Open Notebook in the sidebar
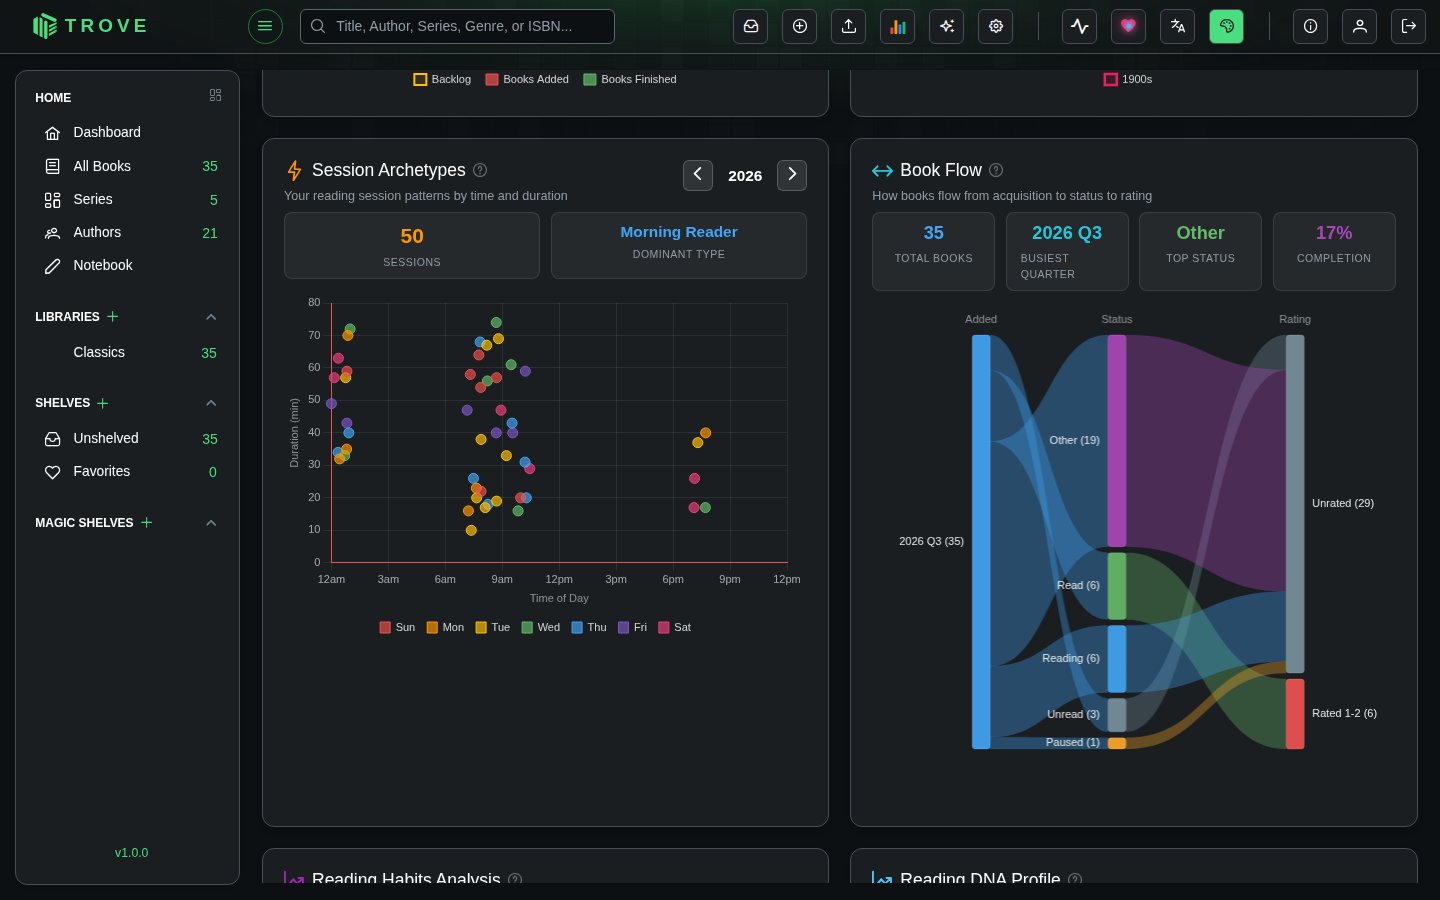Screen dimensions: 1440x900 tap(127, 265)
